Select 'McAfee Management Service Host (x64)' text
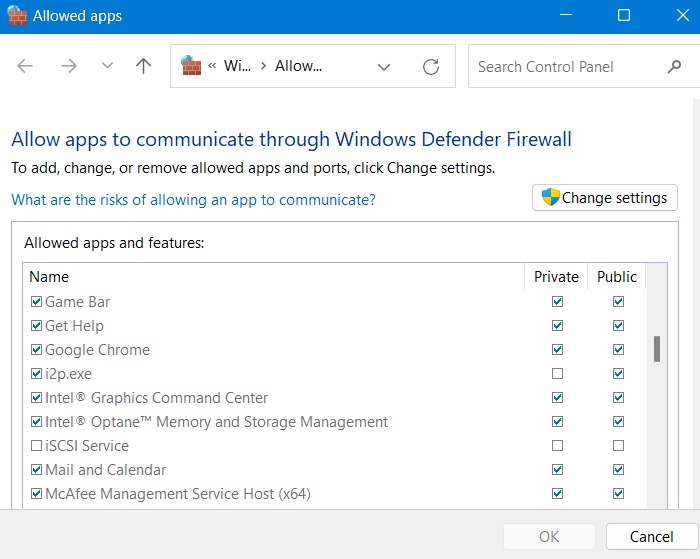Viewport: 700px width, 559px height. pos(178,494)
